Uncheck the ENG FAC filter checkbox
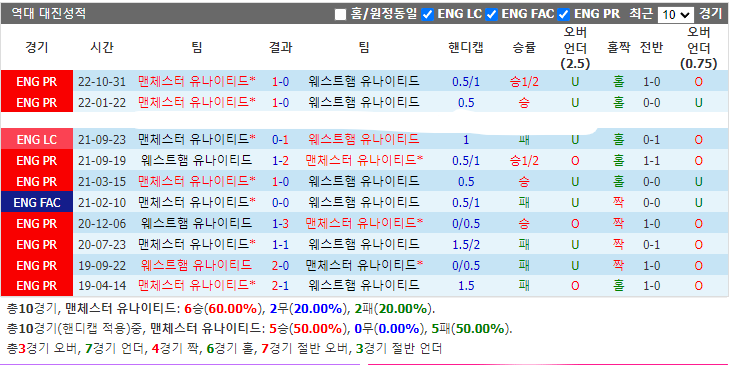This screenshot has height=365, width=731. click(491, 14)
